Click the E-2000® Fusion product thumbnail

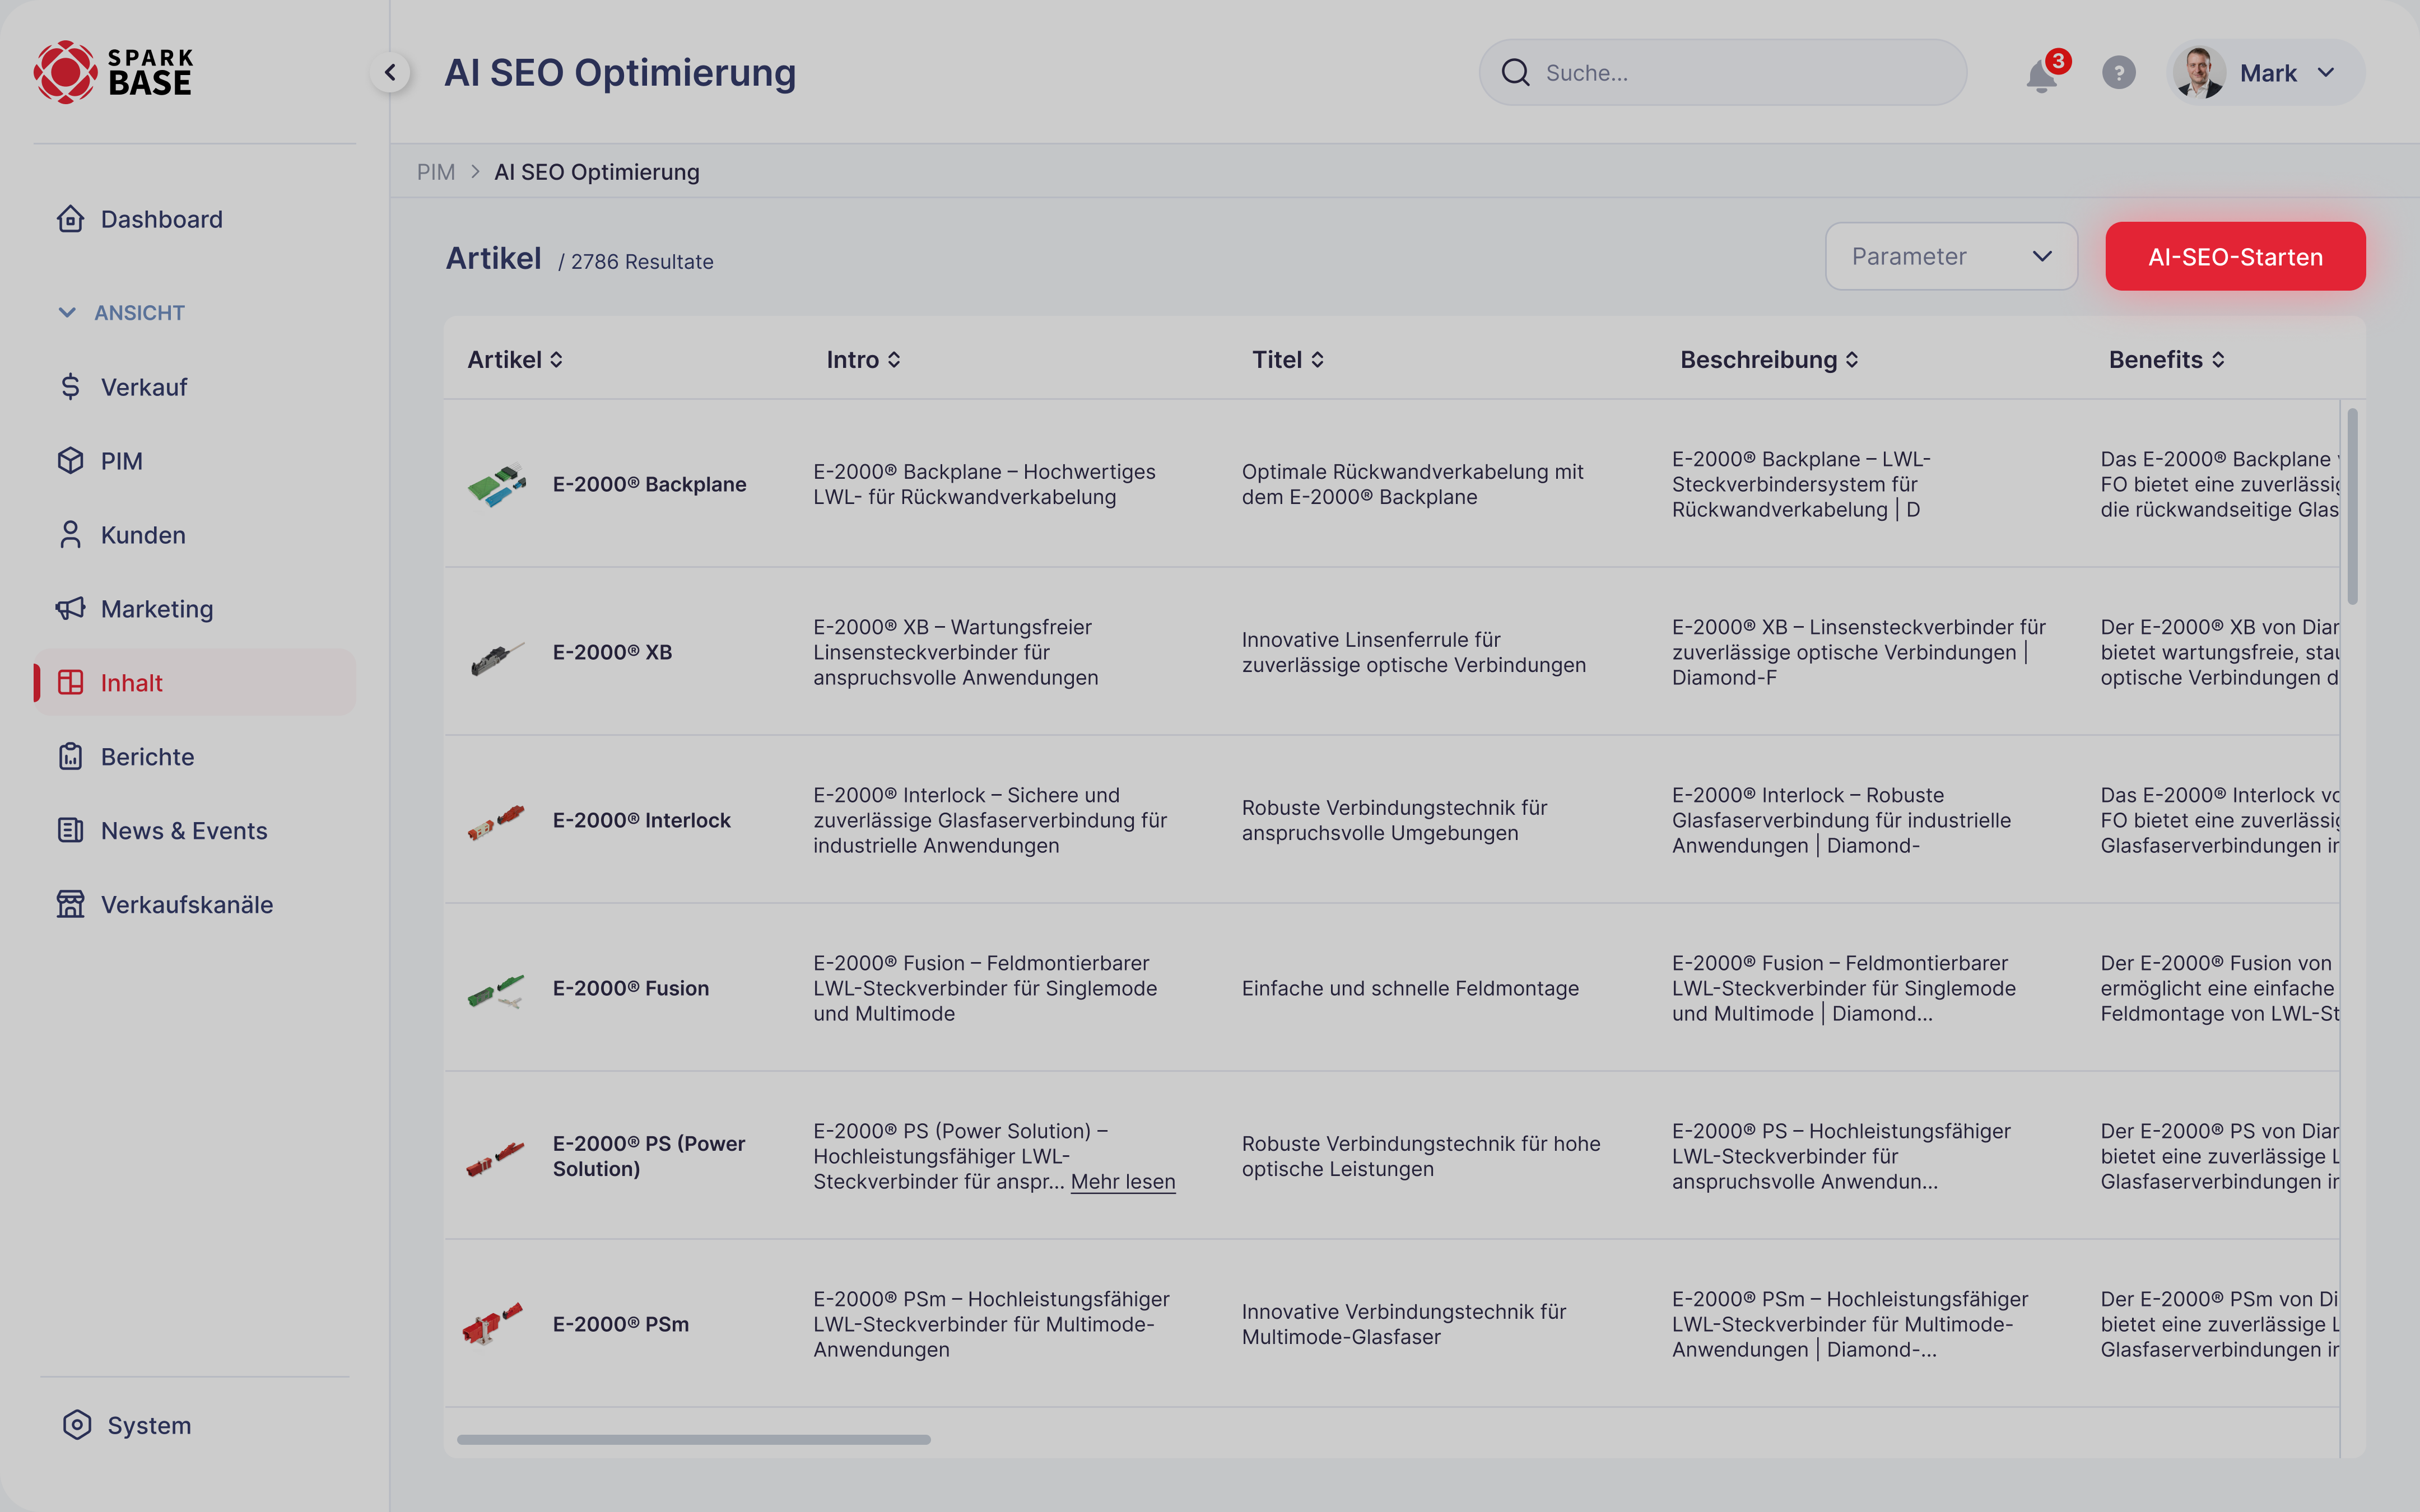click(x=496, y=990)
